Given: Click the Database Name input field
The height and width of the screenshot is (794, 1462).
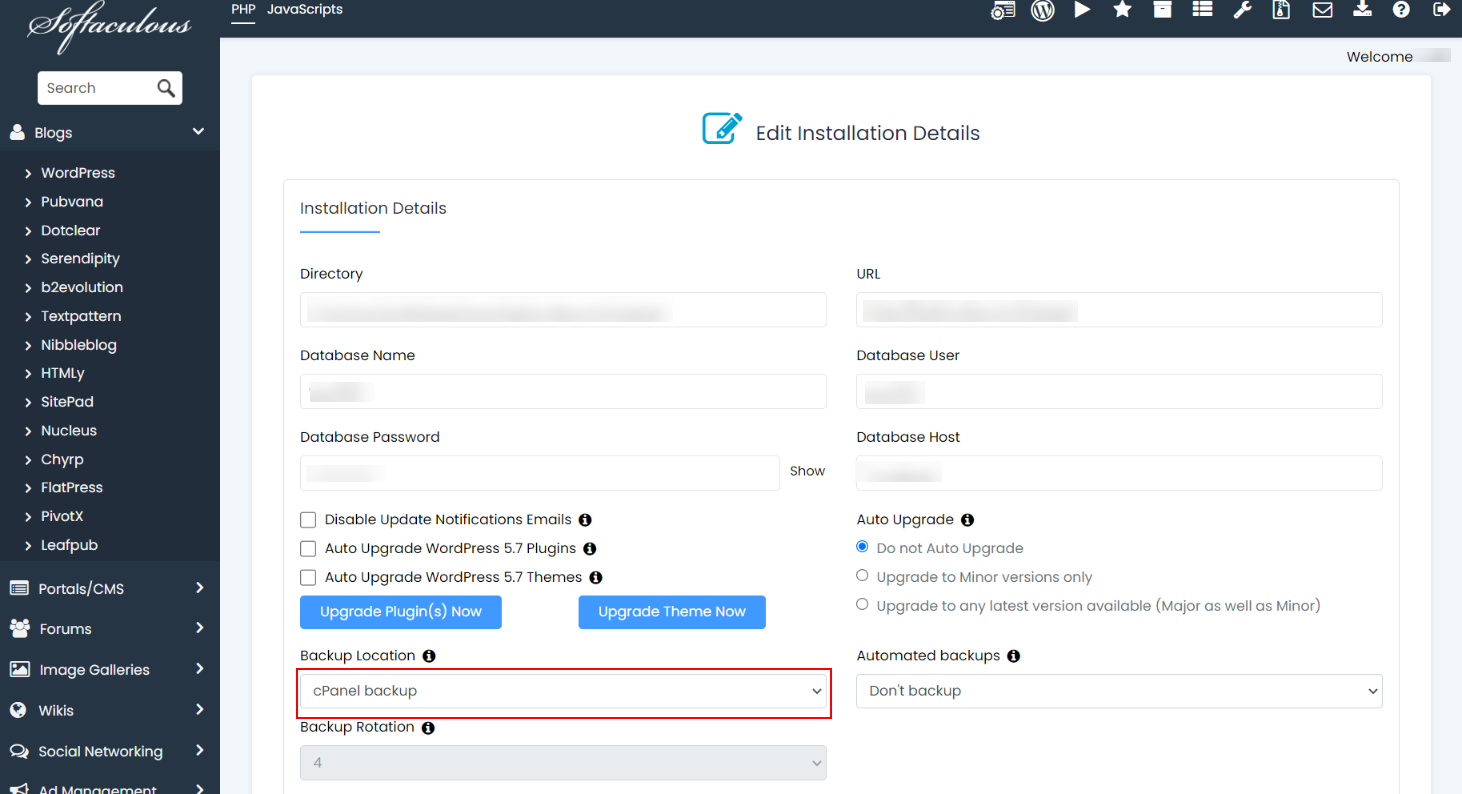Looking at the screenshot, I should coord(563,391).
